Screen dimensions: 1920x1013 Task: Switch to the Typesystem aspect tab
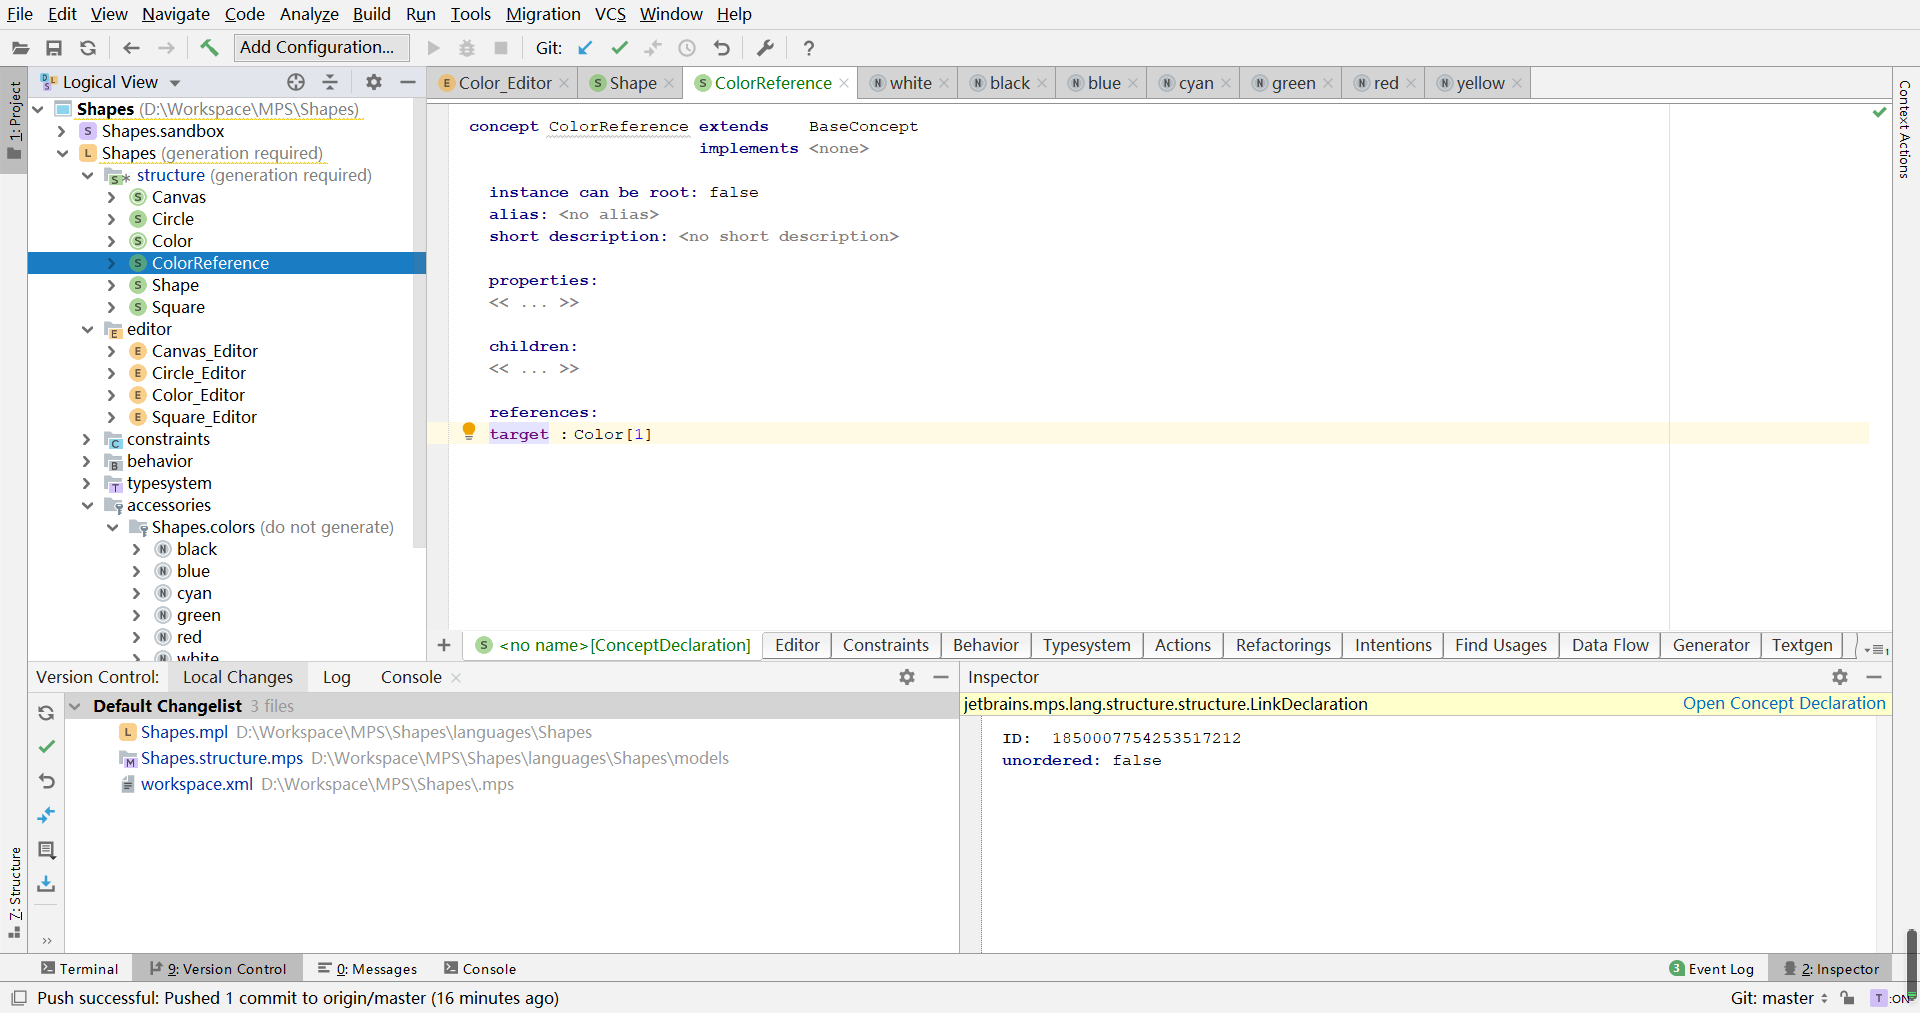tap(1086, 645)
